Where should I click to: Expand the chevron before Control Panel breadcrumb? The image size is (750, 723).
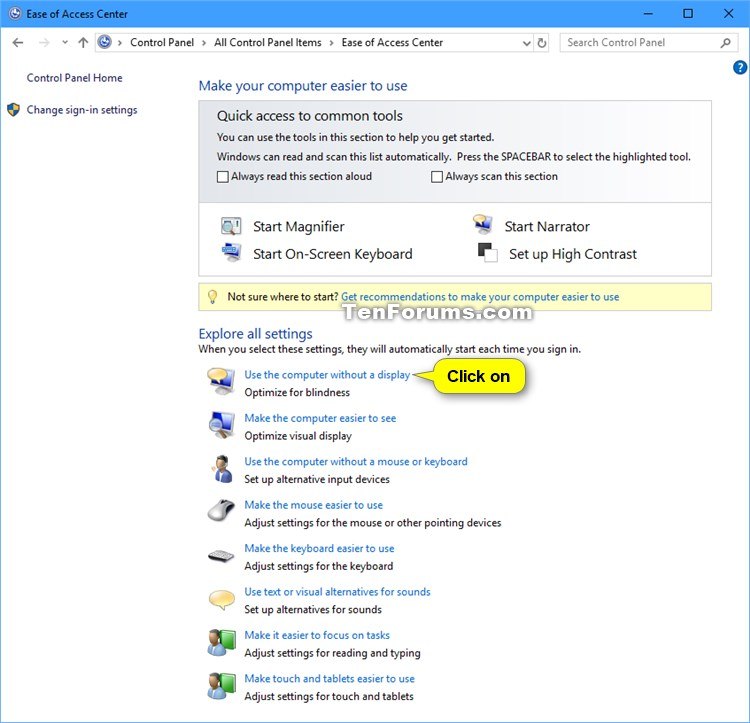[120, 43]
